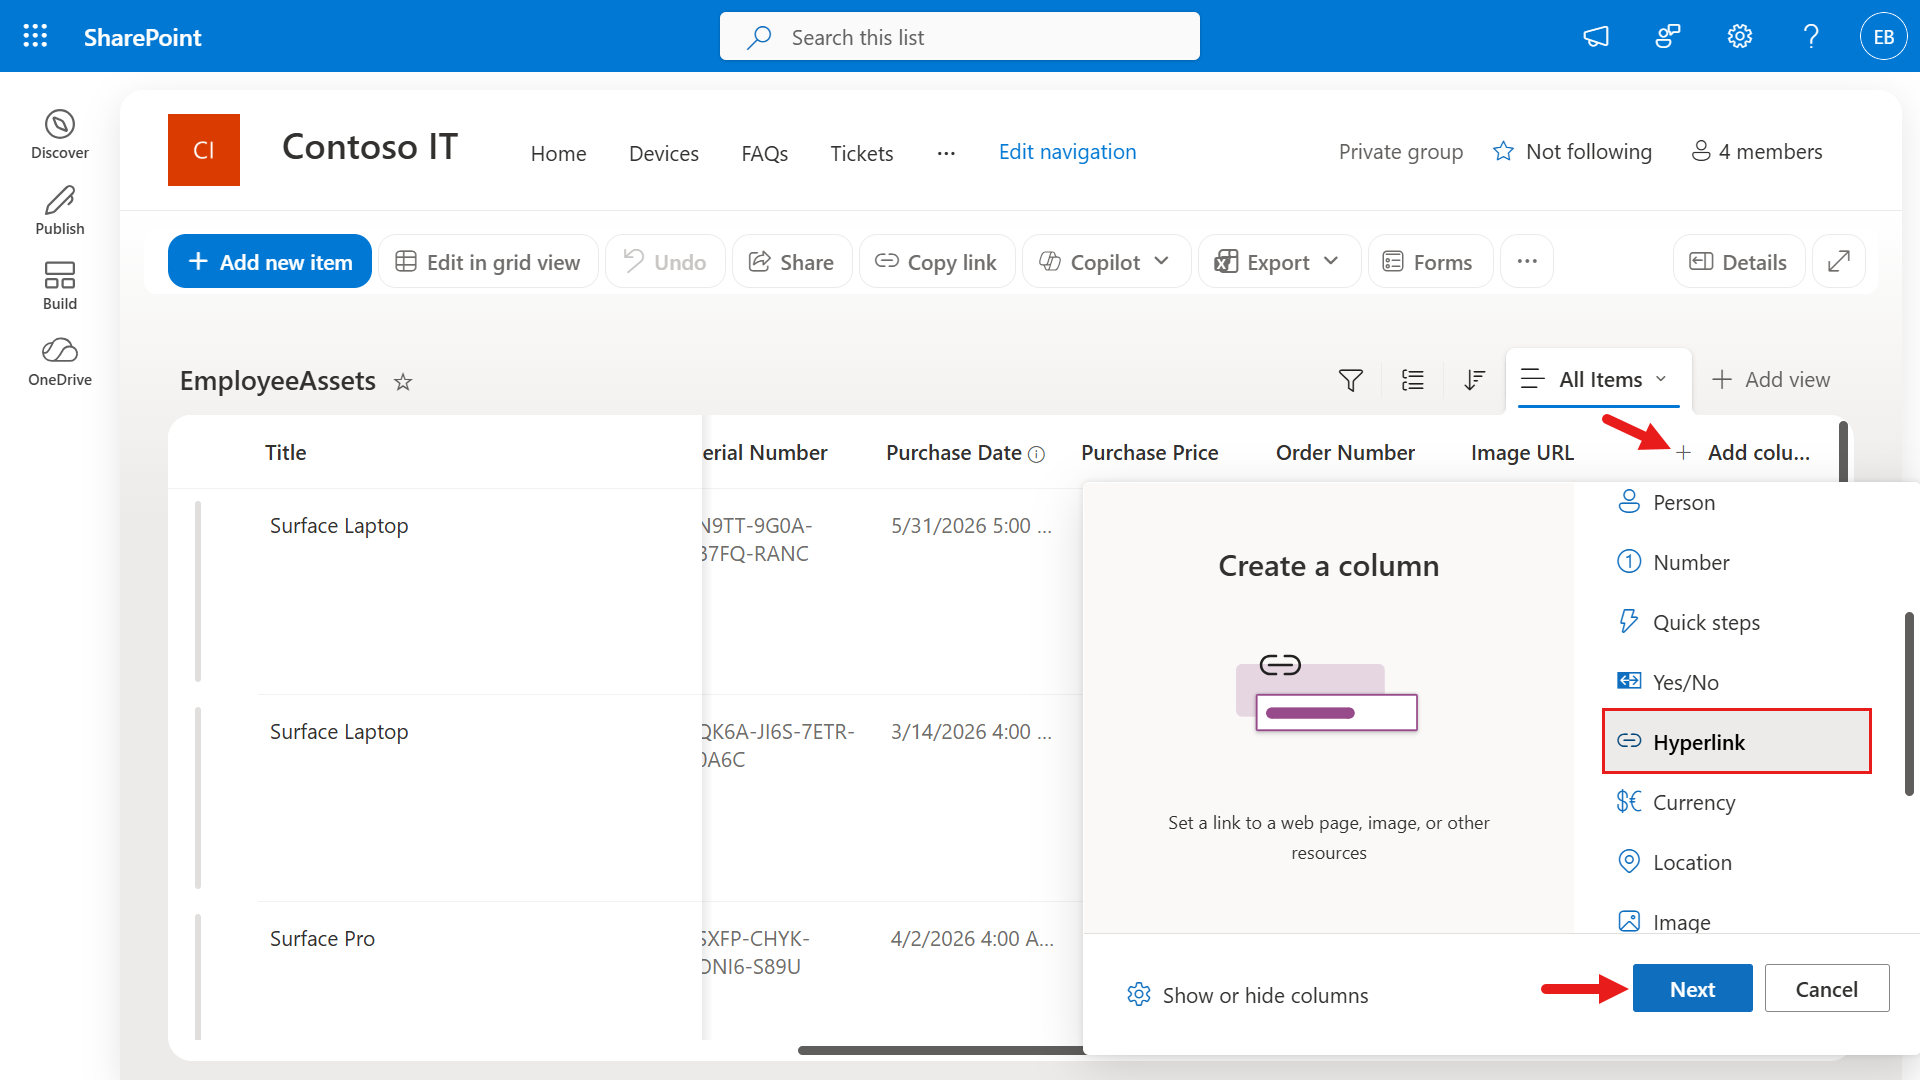Select the Hyperlink column type
The image size is (1920, 1080).
[1737, 742]
